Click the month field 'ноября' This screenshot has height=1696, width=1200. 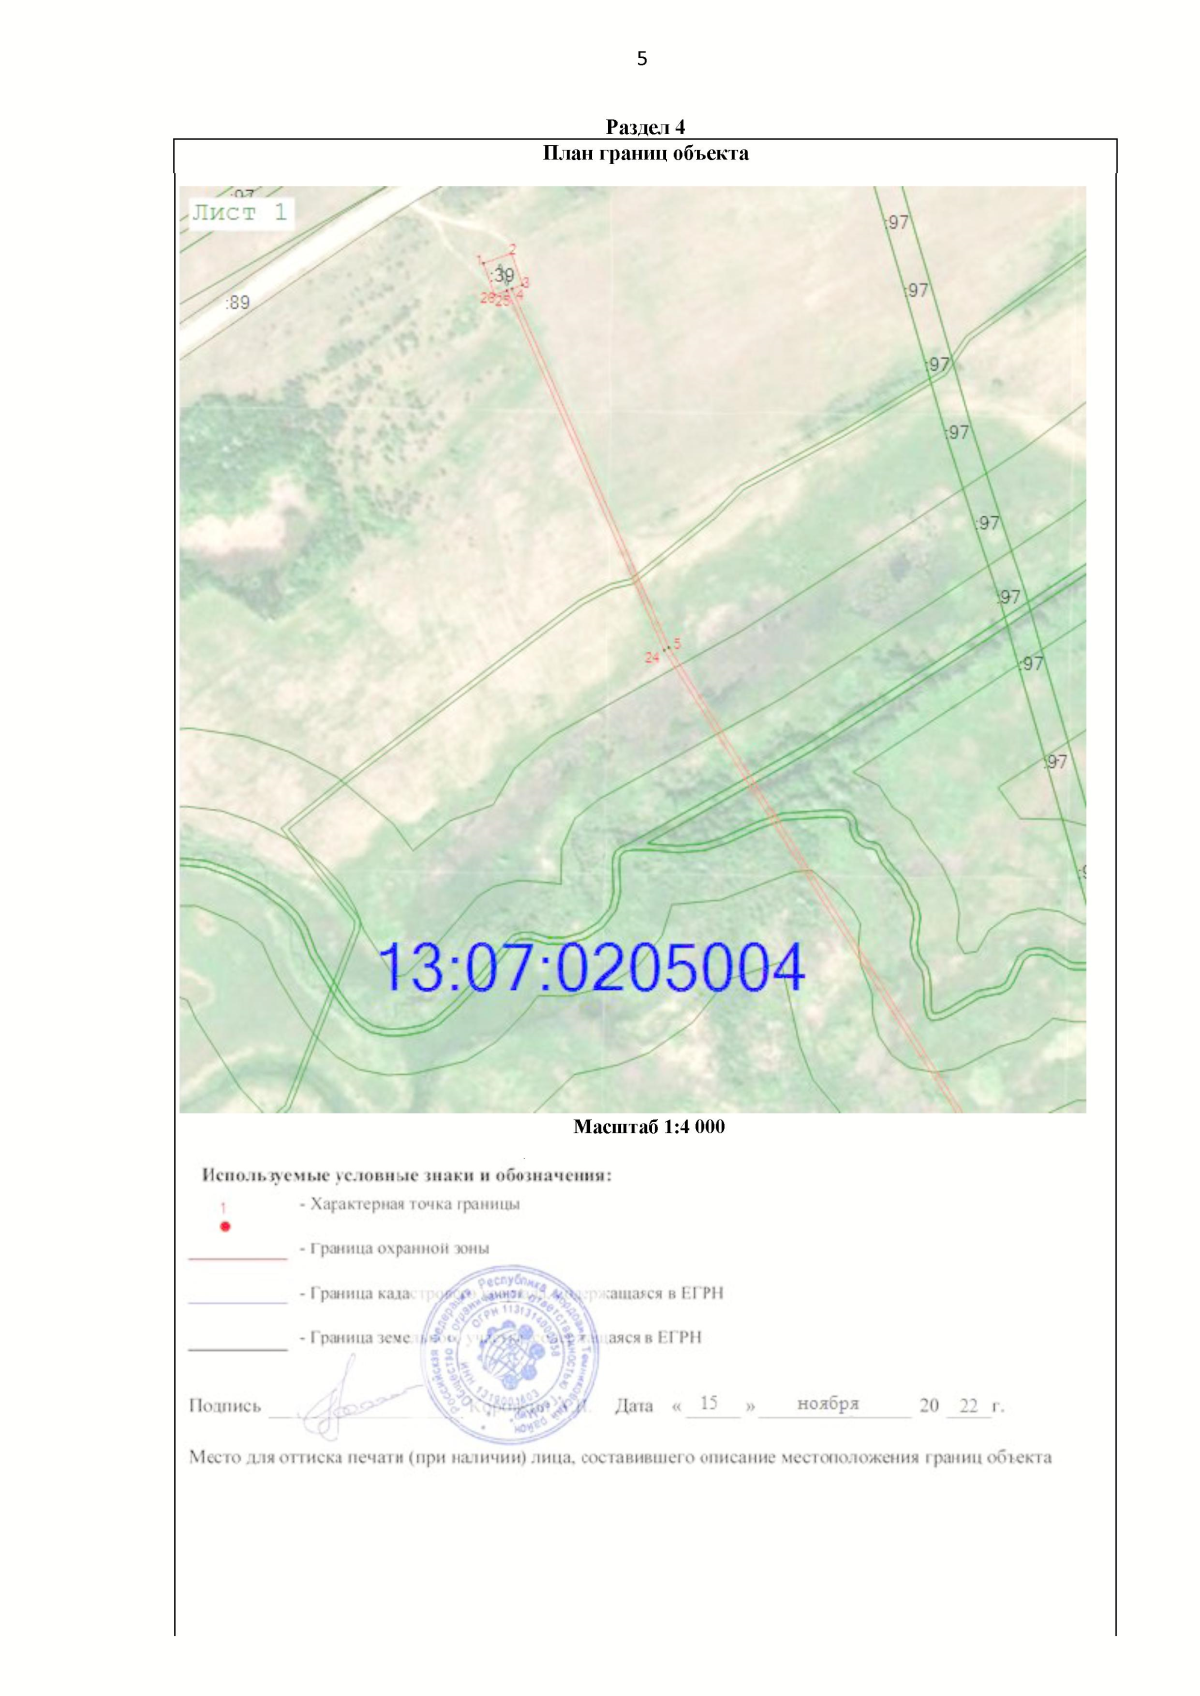tap(828, 1403)
